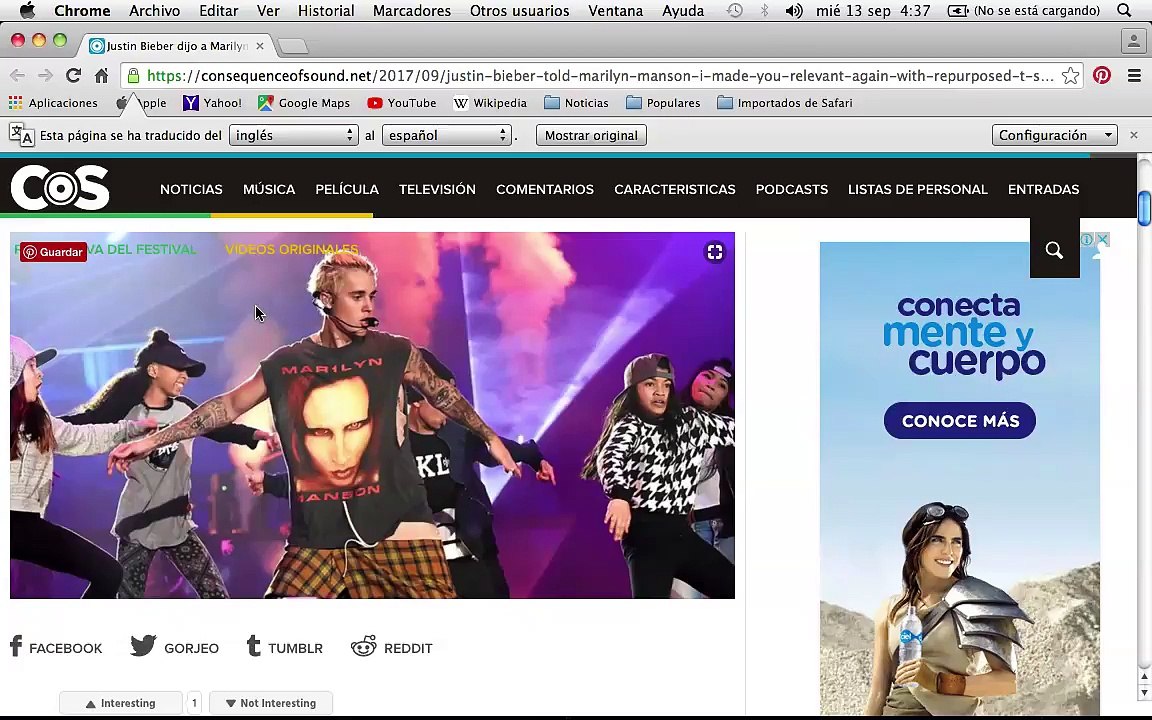The width and height of the screenshot is (1152, 720).
Task: Open the Ver menu
Action: (x=268, y=10)
